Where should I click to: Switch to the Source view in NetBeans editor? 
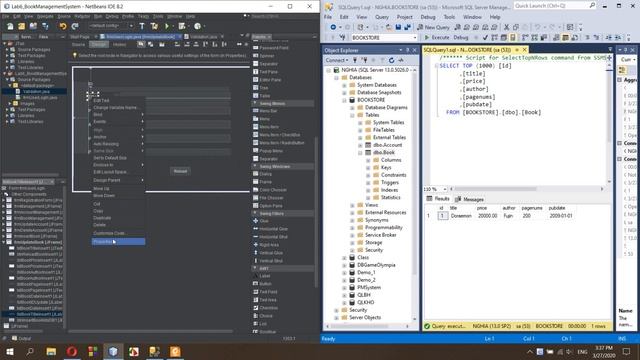click(78, 44)
